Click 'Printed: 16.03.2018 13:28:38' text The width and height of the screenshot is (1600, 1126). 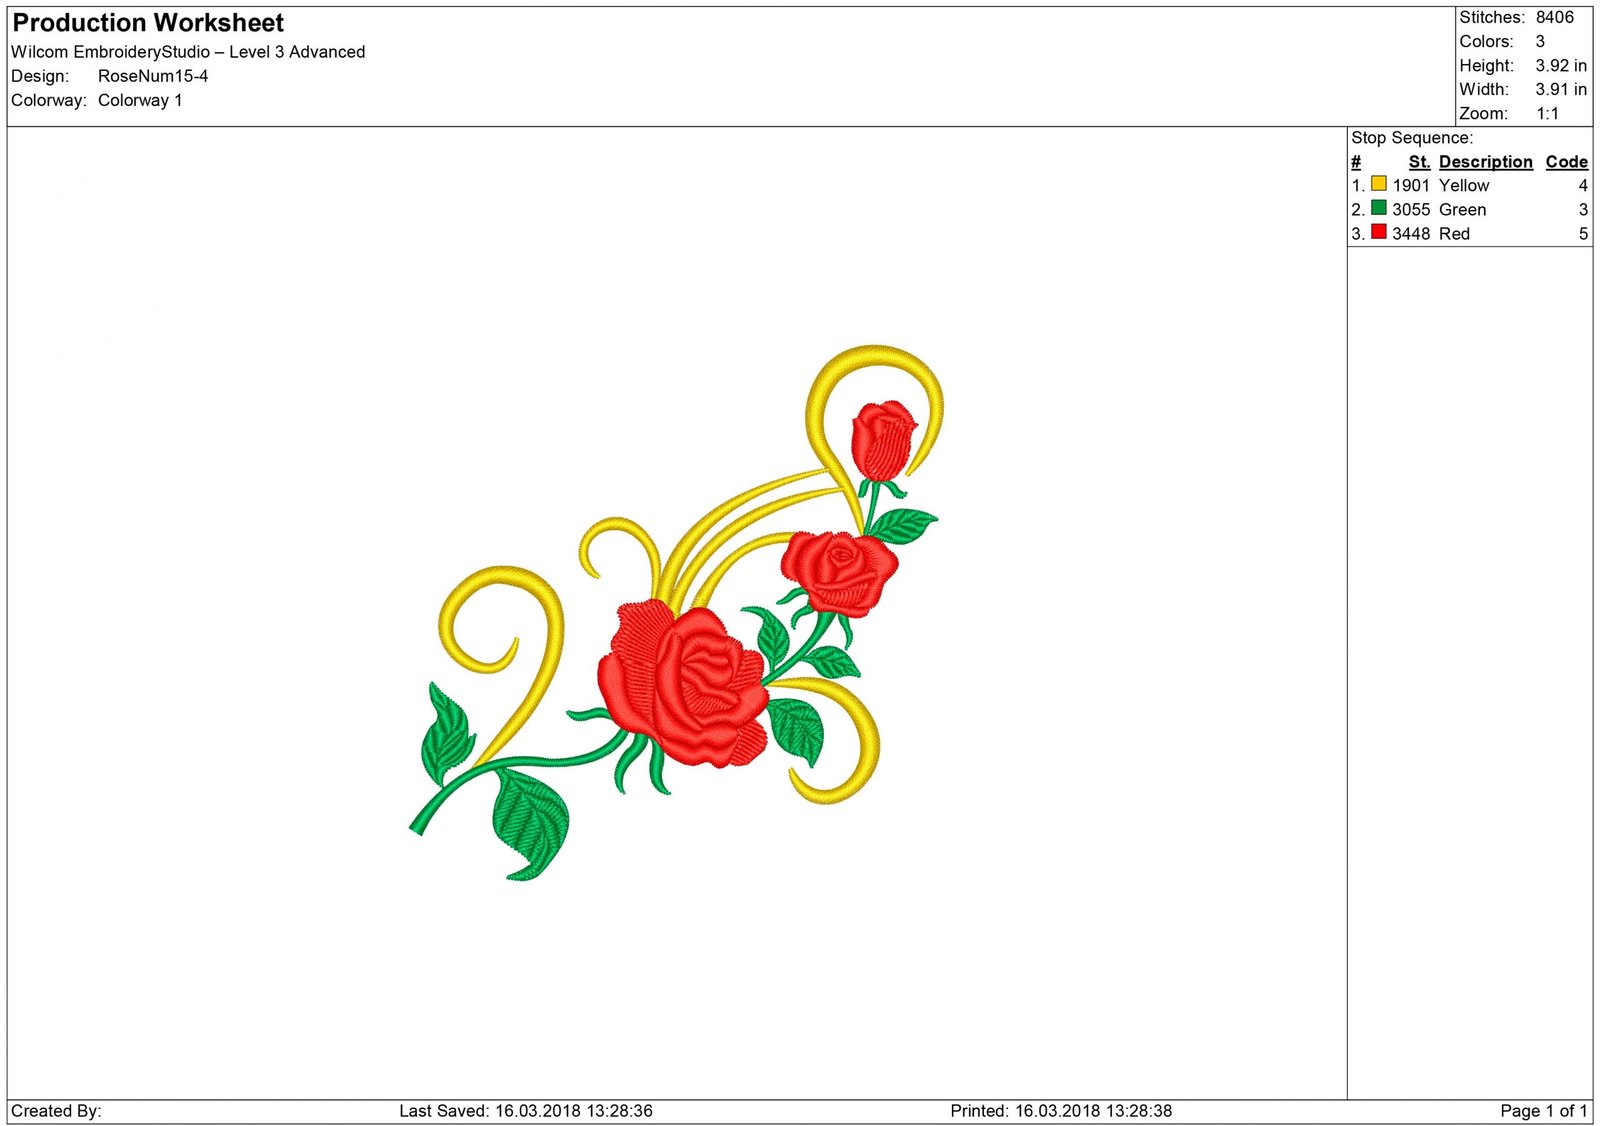point(1061,1111)
